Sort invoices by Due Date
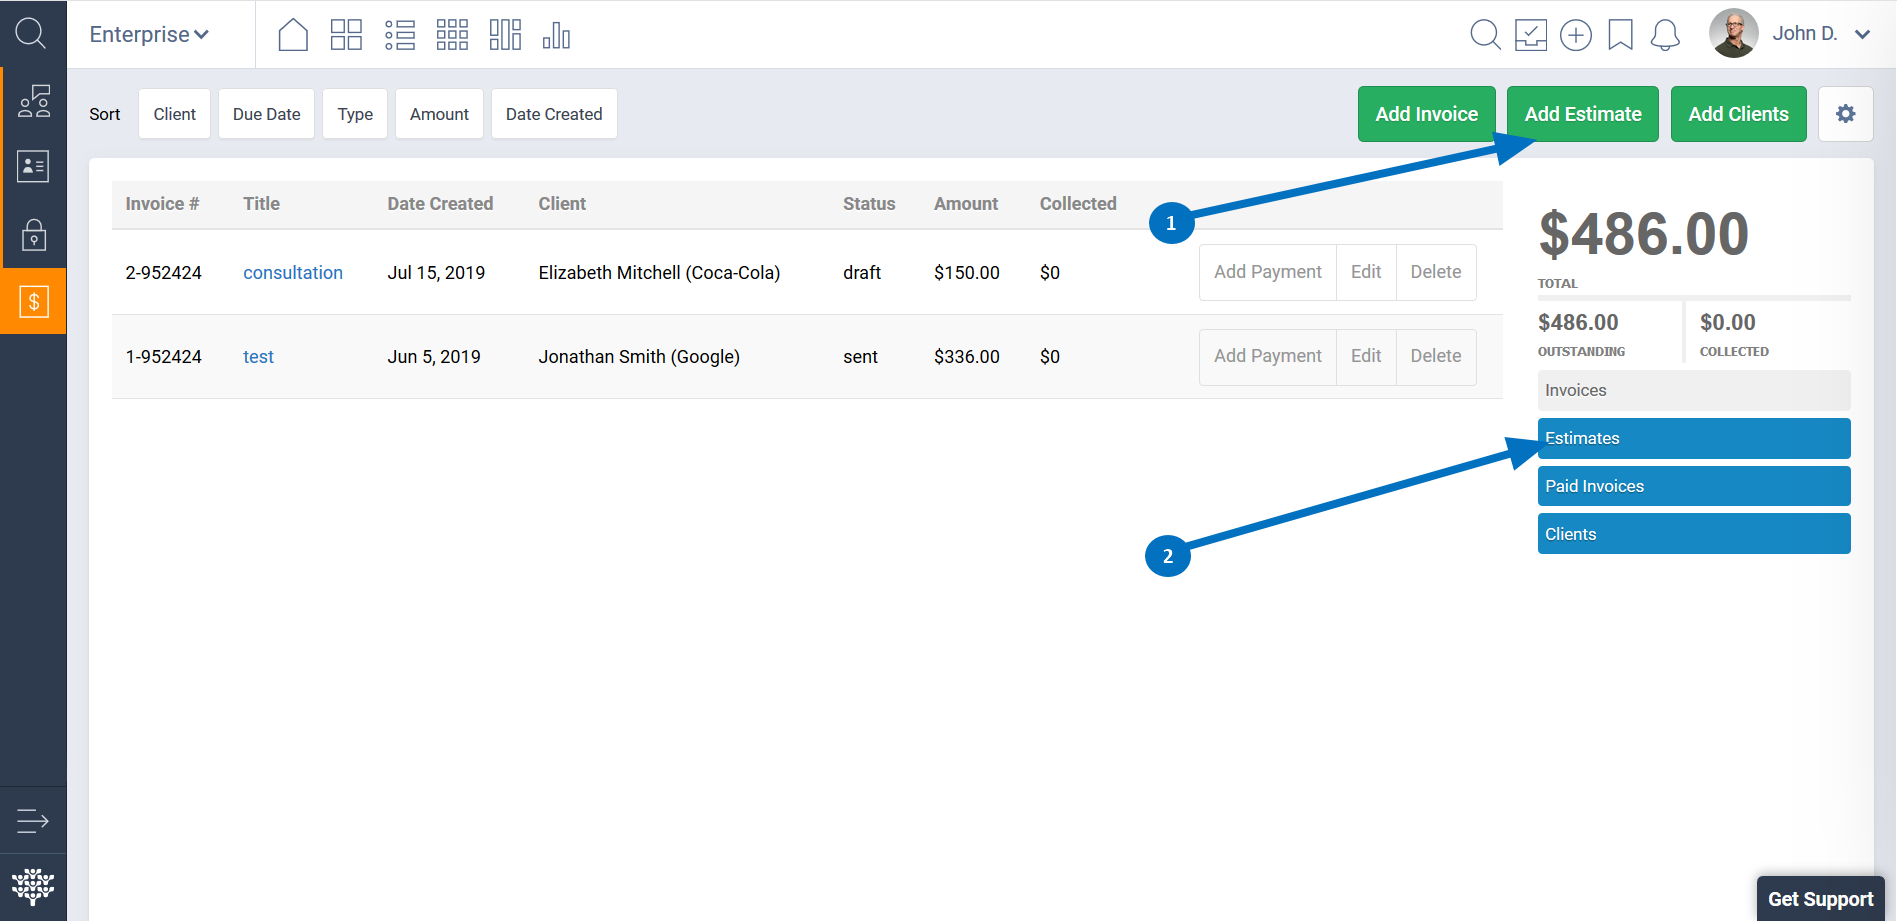This screenshot has width=1897, height=921. point(266,114)
